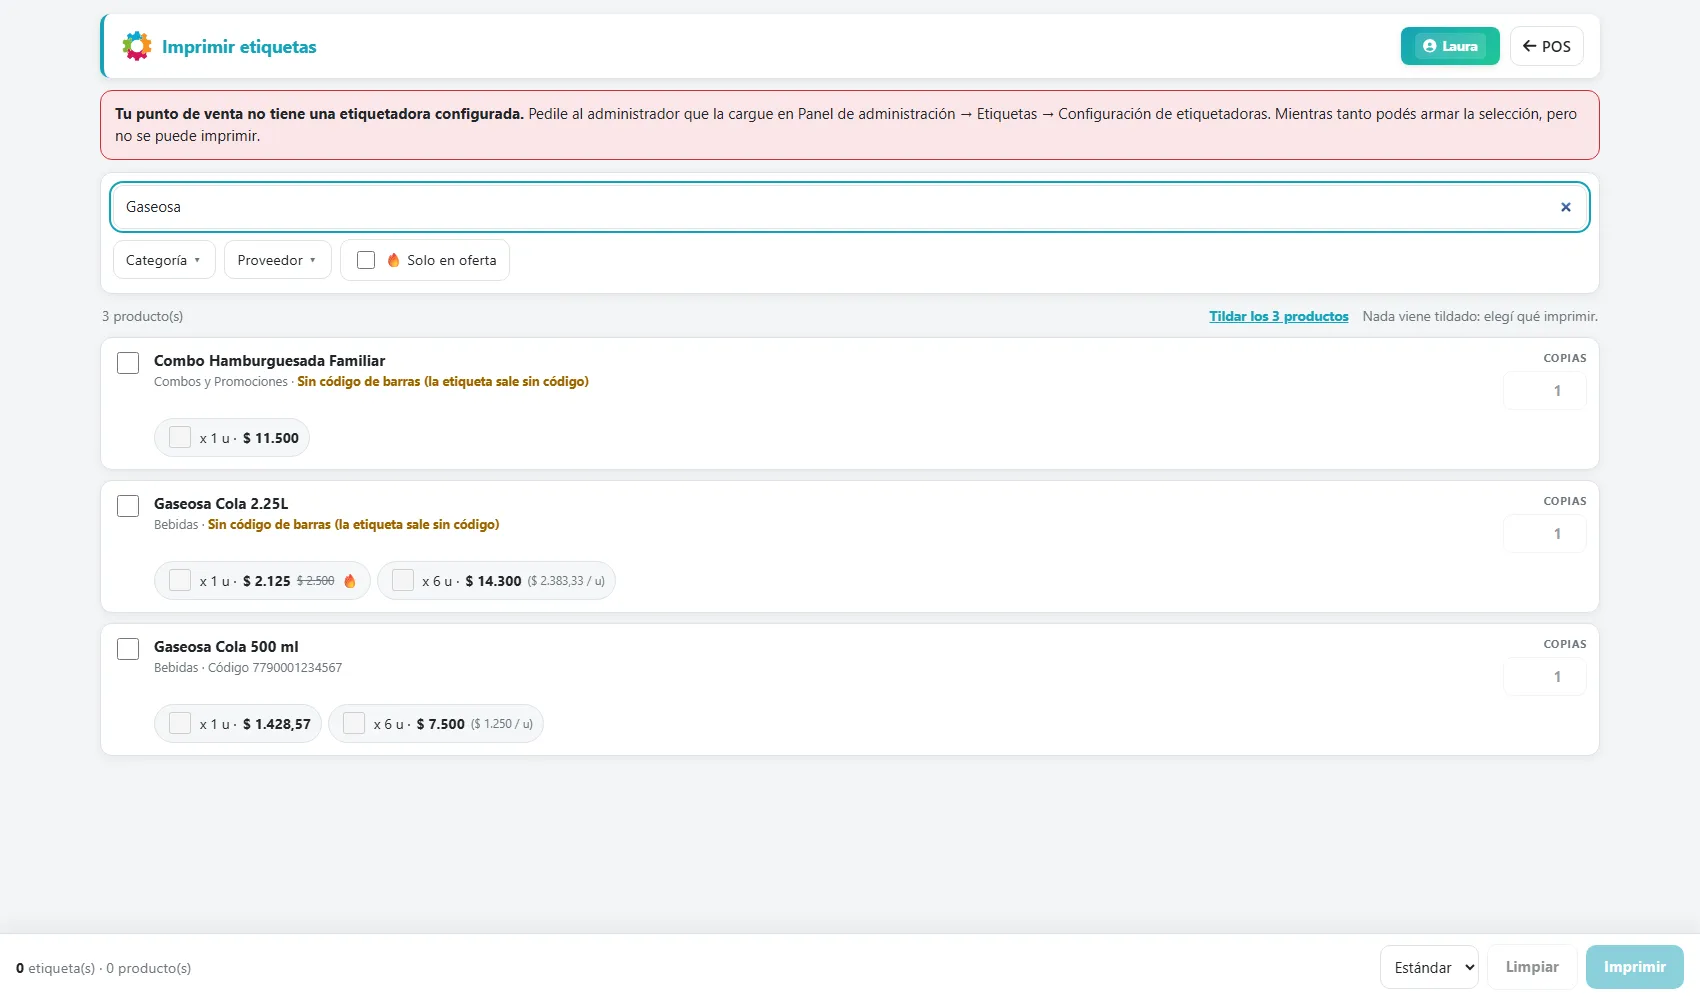Enable the Solo en oferta checkbox

(x=366, y=260)
